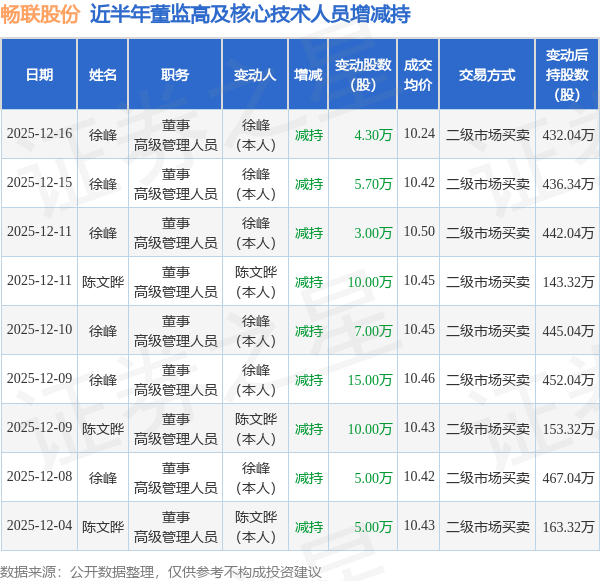
Task: Click 陈文晔 name in 2025-12-11 row
Action: [103, 282]
